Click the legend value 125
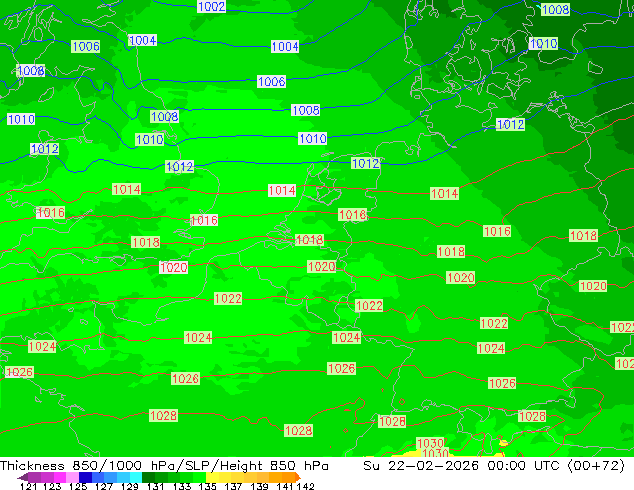This screenshot has height=490, width=634. point(78,486)
